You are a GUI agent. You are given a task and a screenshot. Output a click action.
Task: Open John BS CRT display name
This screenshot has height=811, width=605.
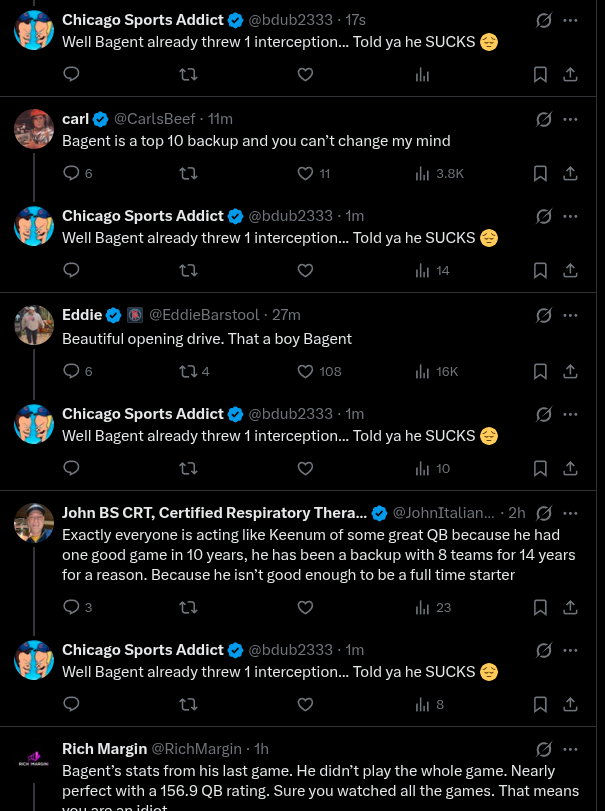[215, 513]
